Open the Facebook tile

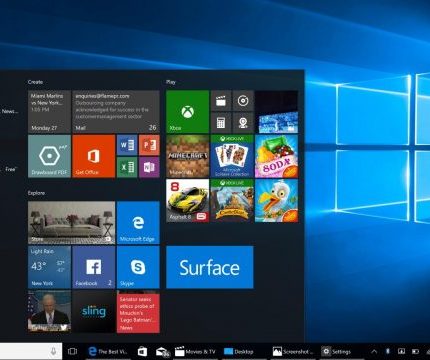[x=94, y=267]
